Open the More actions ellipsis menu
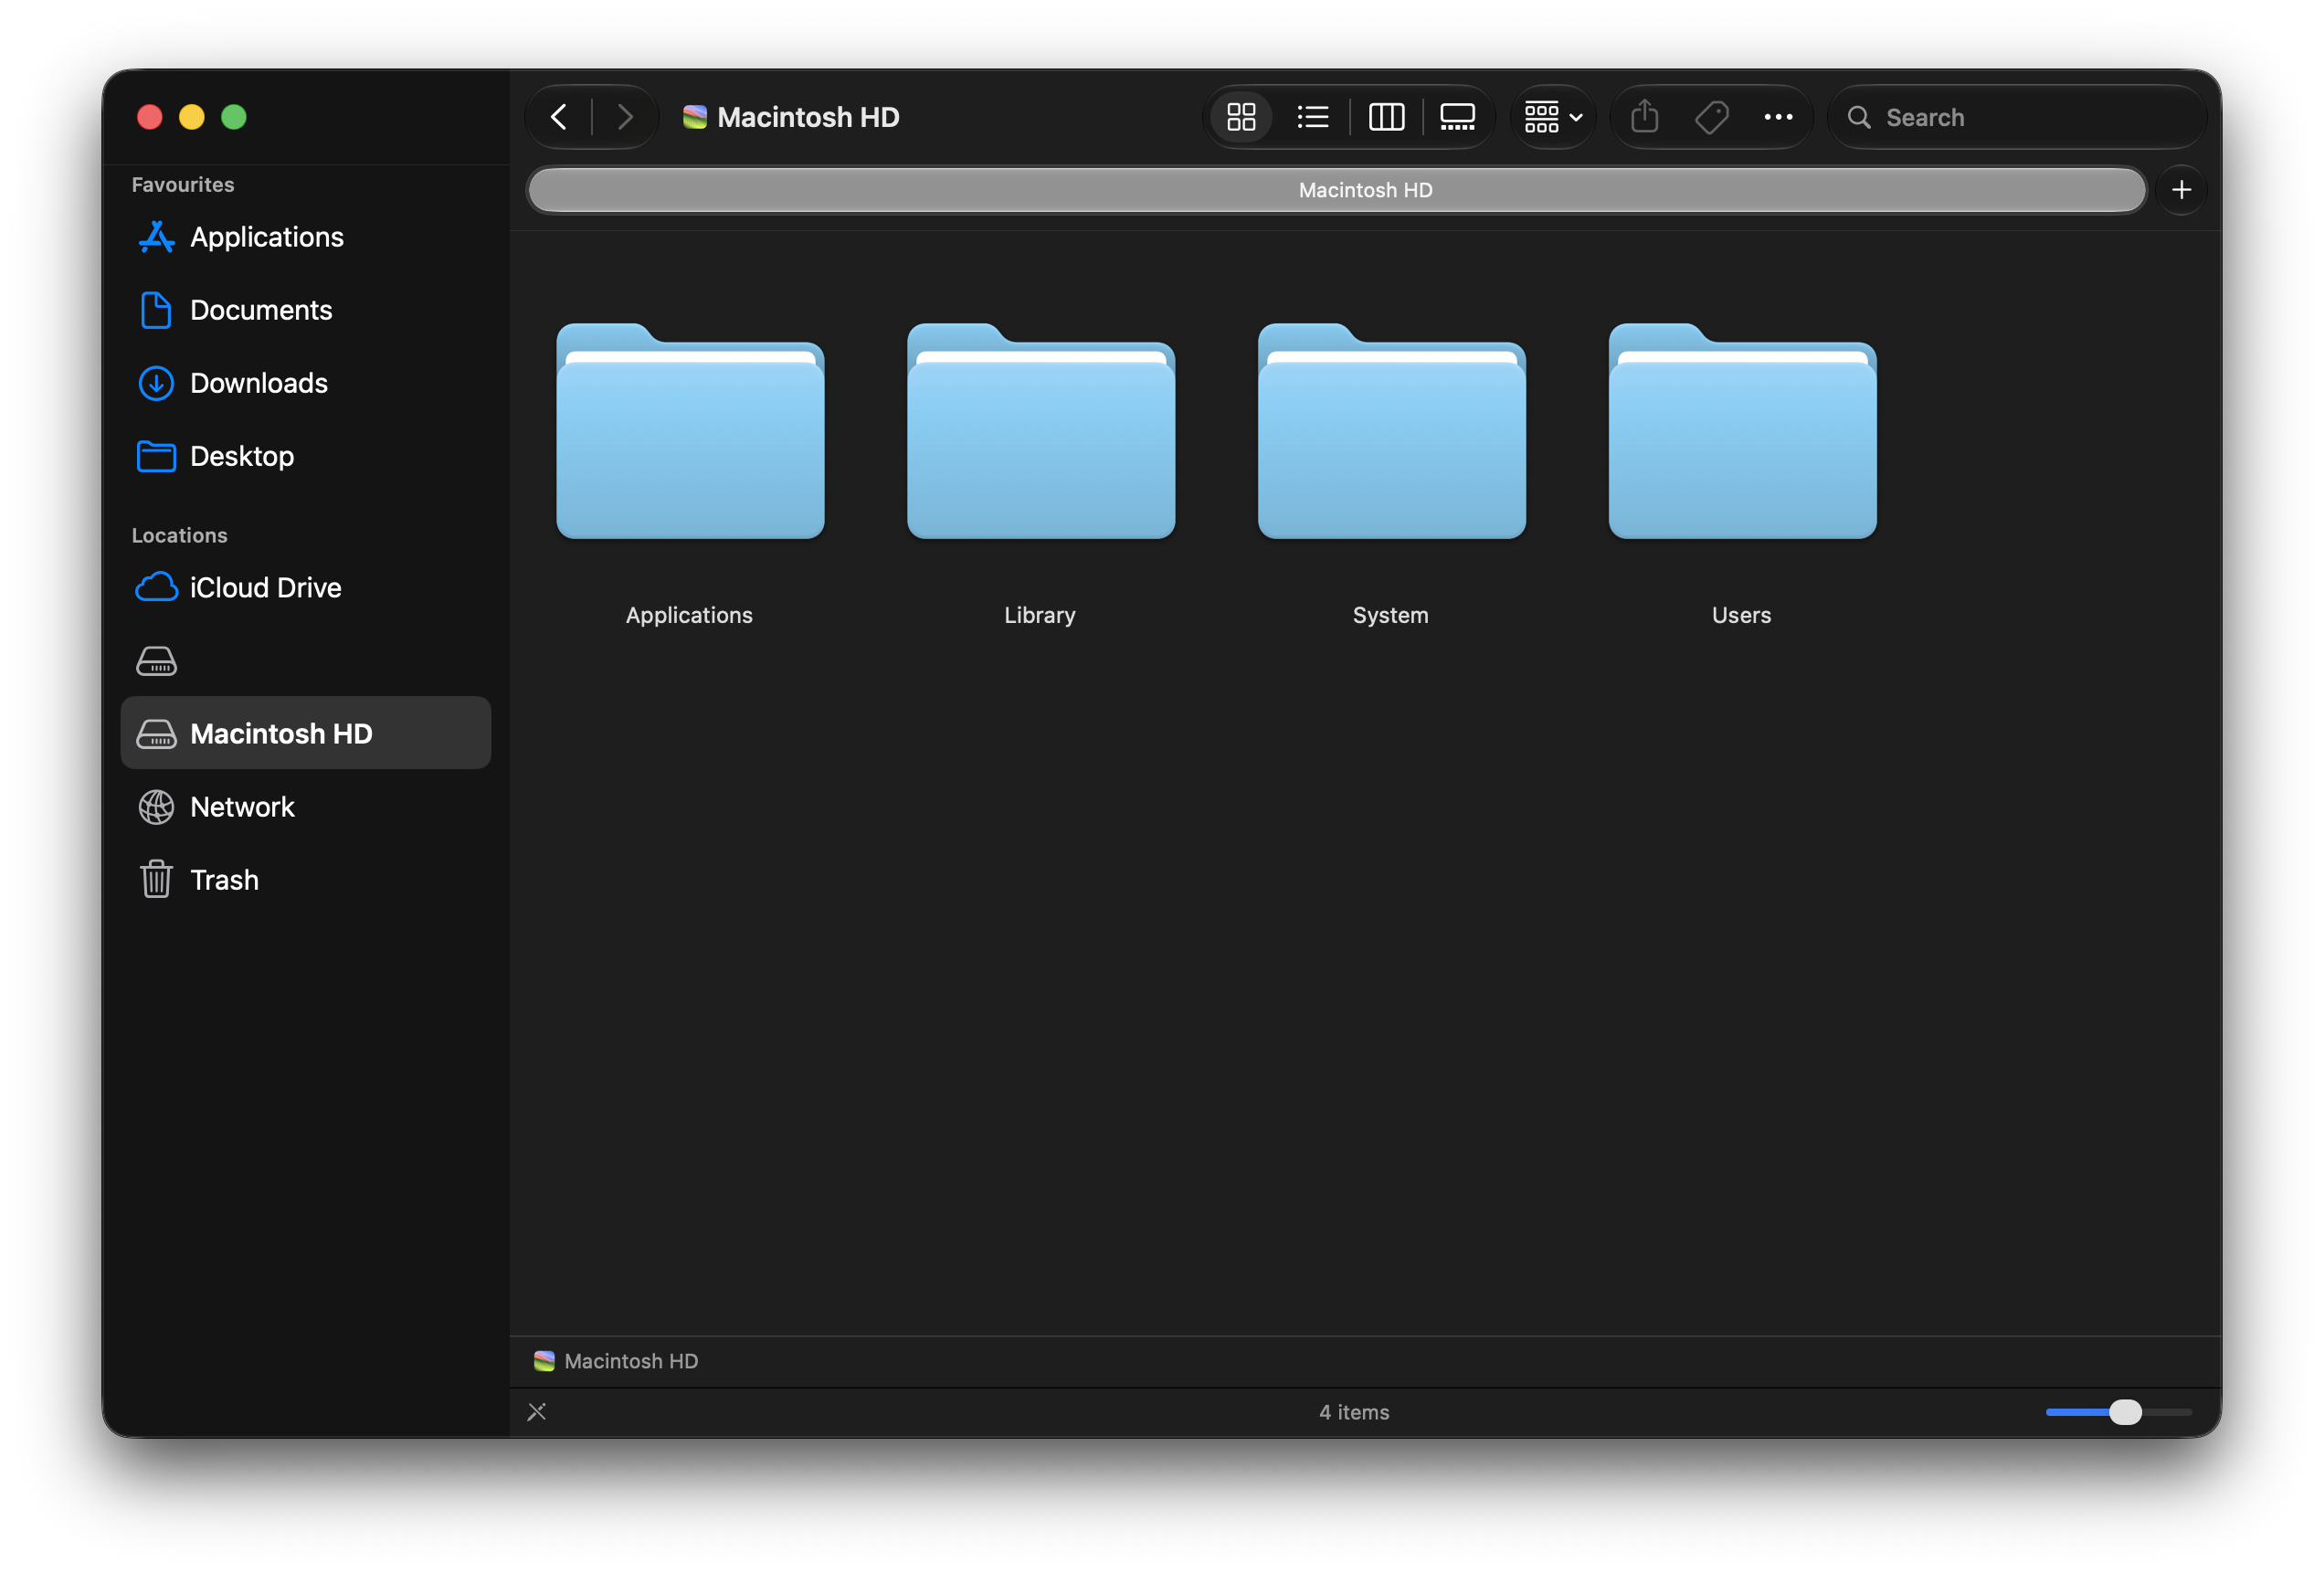This screenshot has width=2324, height=1573. (1778, 117)
